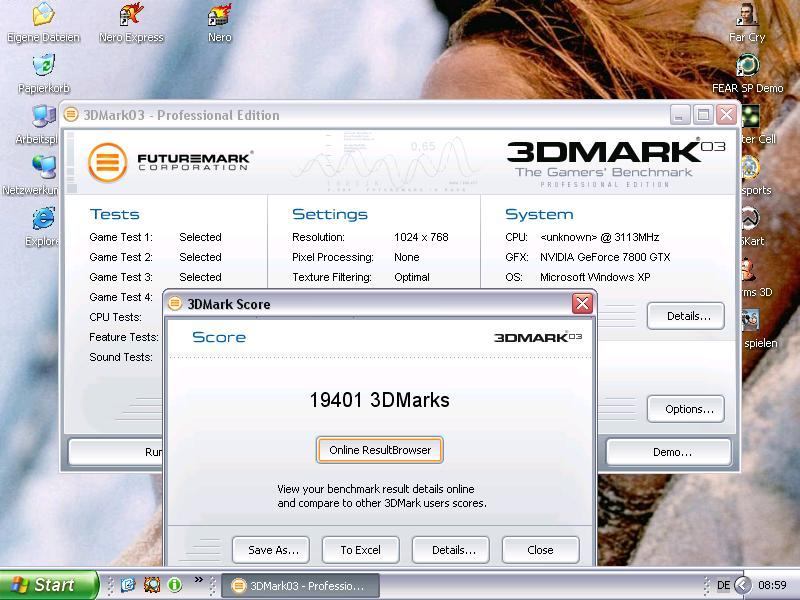Open system Details button in main window
800x600 pixels.
click(x=686, y=316)
